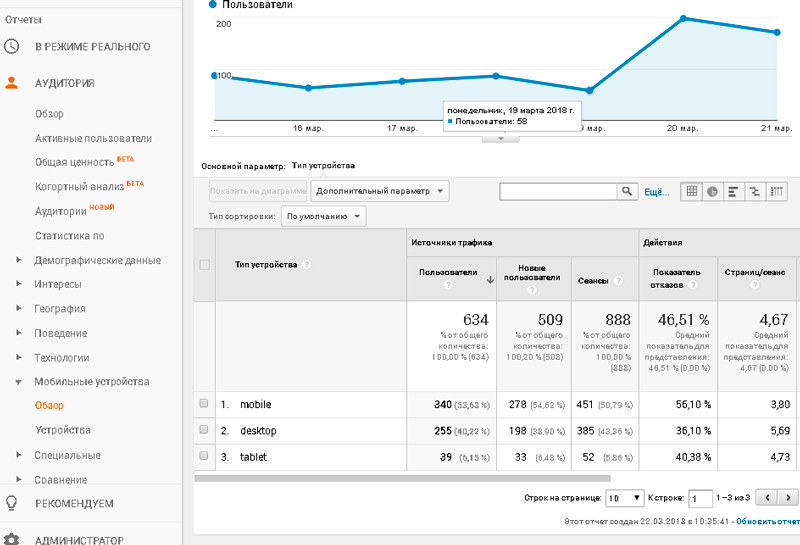
Task: Click Тип устройства primary dimension link
Action: tap(323, 165)
